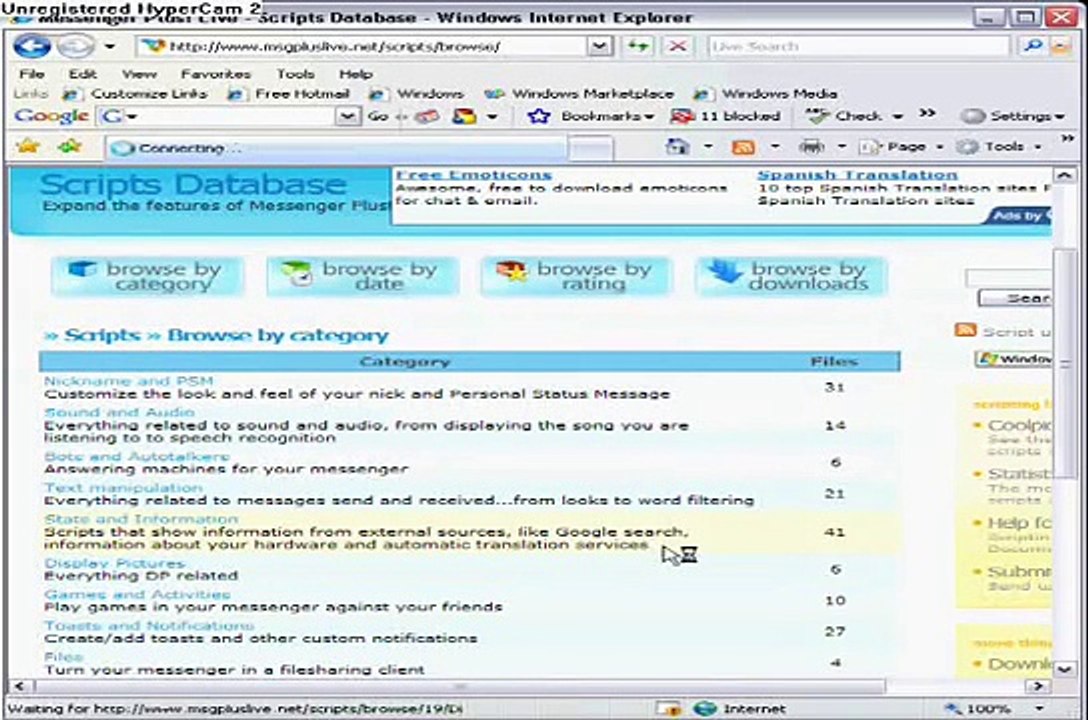Open the recent pages dropdown arrow
Viewport: 1088px width, 720px height.
[x=110, y=46]
